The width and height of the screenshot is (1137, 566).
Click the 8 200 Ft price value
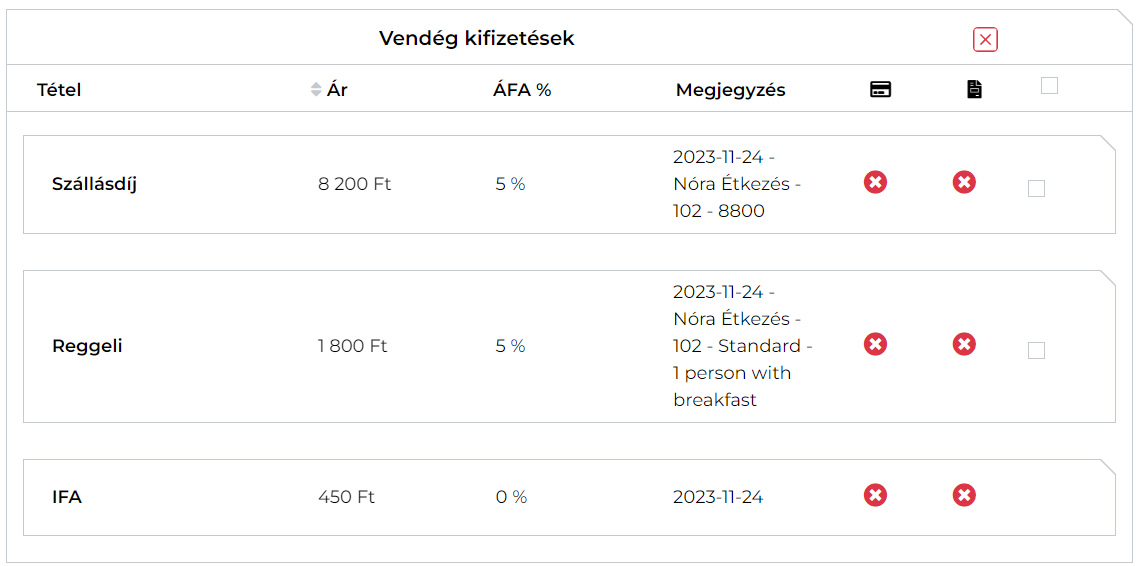354,184
